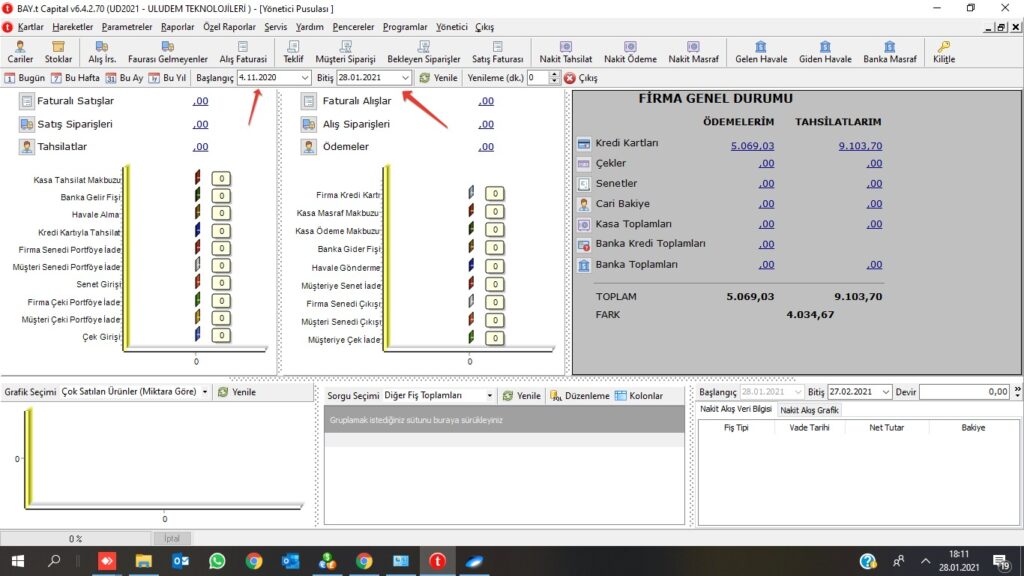Viewport: 1024px width, 576px height.
Task: Open Banka Masraf toolbar icon
Action: click(x=889, y=51)
